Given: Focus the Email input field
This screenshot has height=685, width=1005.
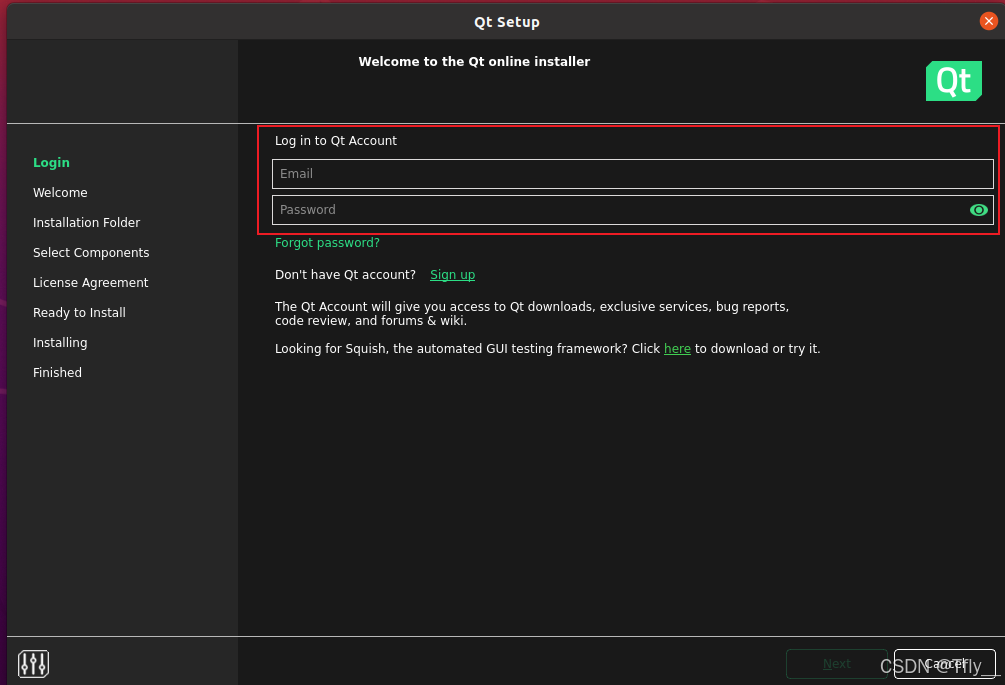Looking at the screenshot, I should point(633,174).
